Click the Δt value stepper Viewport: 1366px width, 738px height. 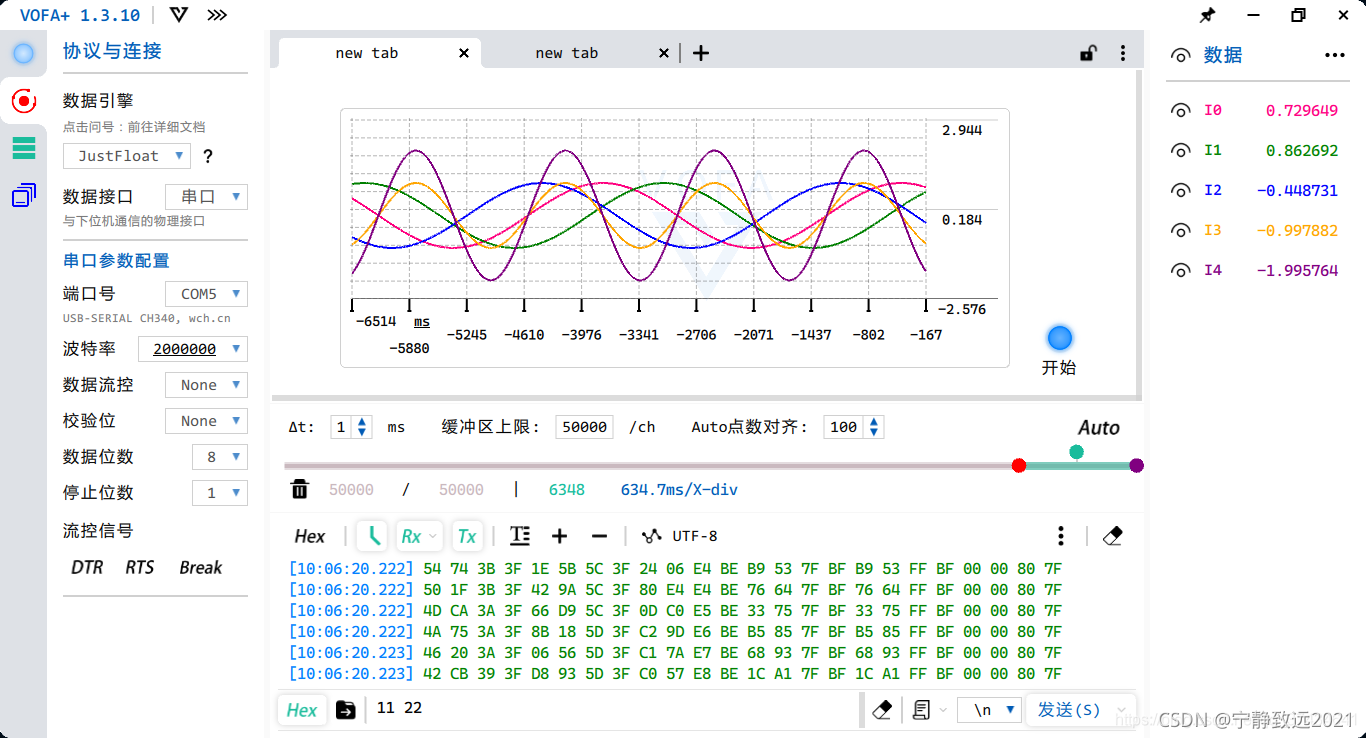click(351, 427)
